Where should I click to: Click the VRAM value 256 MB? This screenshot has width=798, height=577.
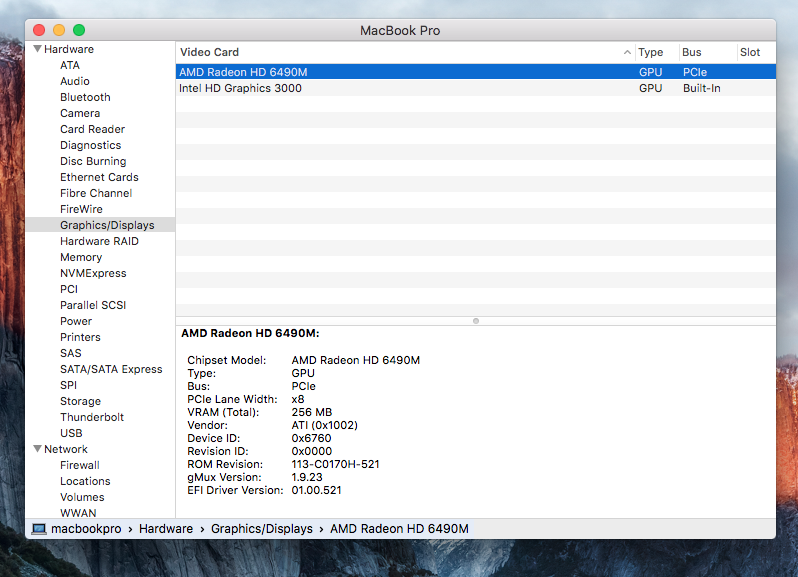311,412
